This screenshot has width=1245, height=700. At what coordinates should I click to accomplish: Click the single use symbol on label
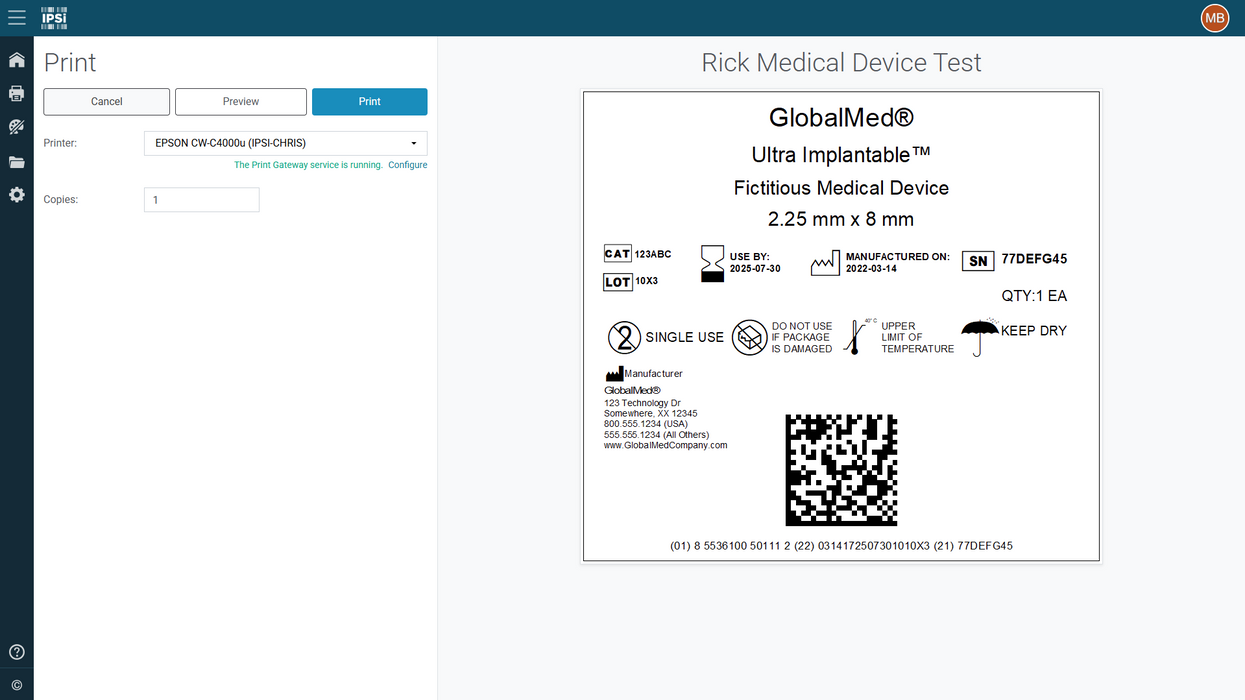coord(624,337)
